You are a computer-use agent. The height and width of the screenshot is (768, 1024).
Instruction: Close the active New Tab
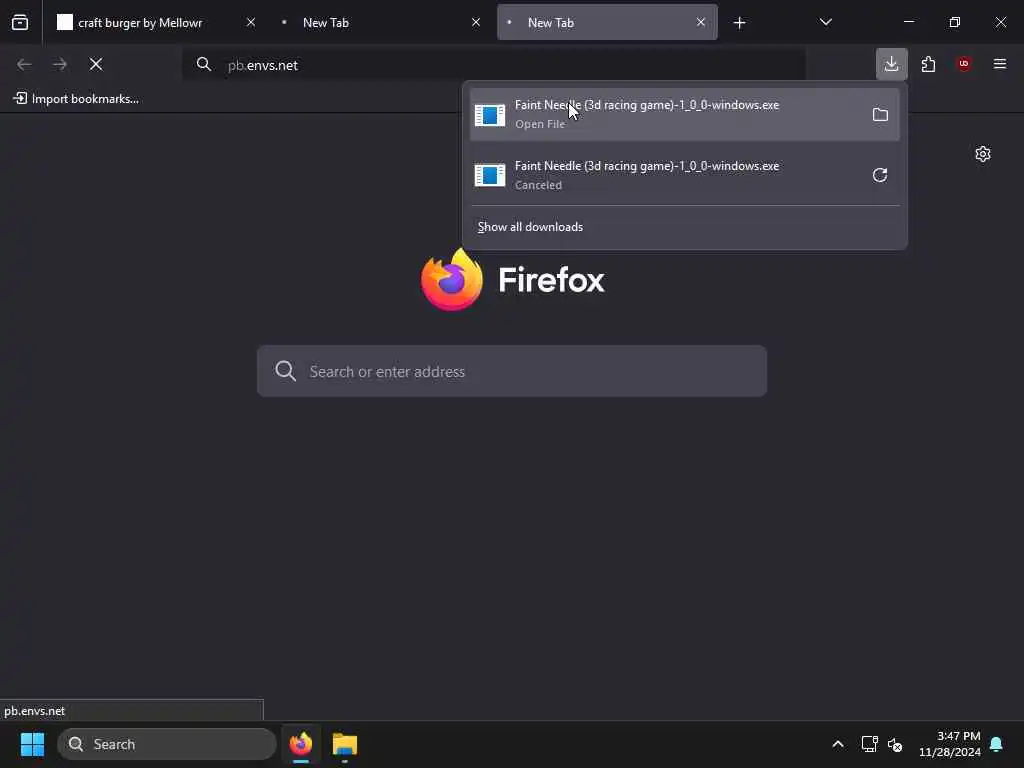pyautogui.click(x=701, y=22)
